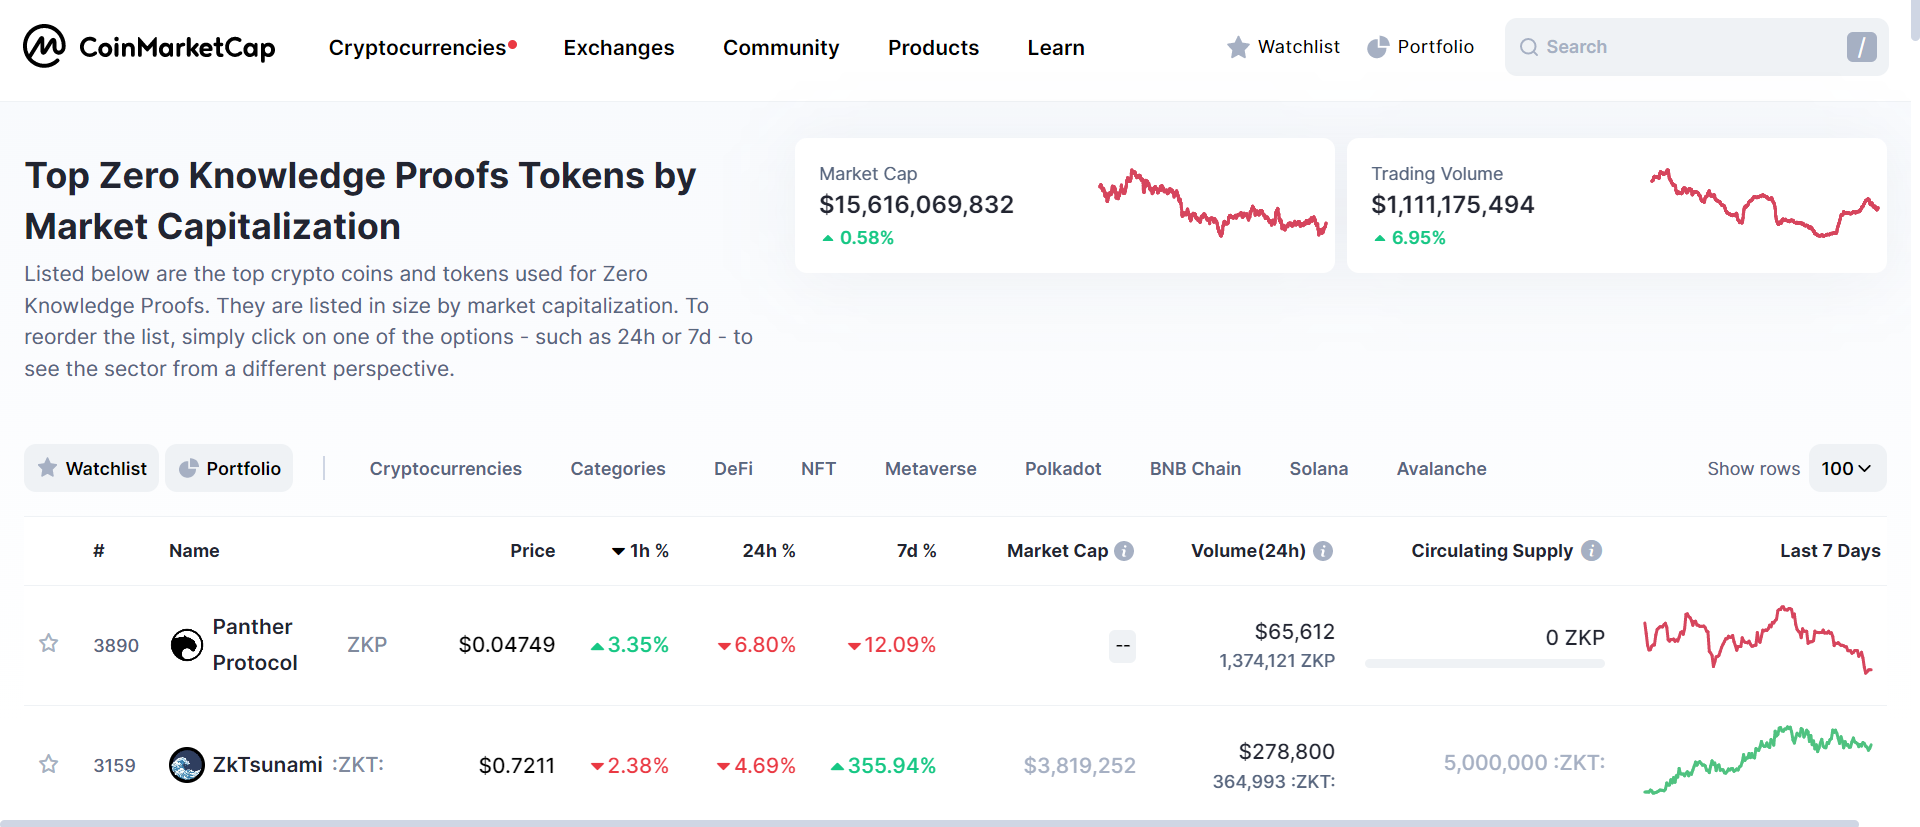Click the search magnifier icon
Screen dimensions: 1920x827
pyautogui.click(x=1529, y=47)
